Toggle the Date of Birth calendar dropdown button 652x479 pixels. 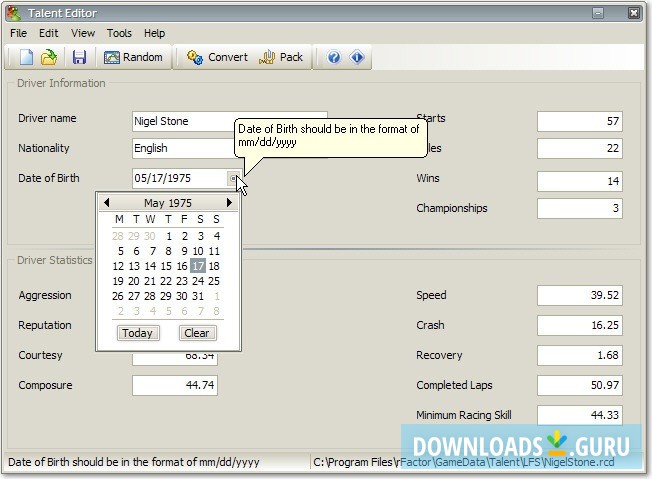233,179
